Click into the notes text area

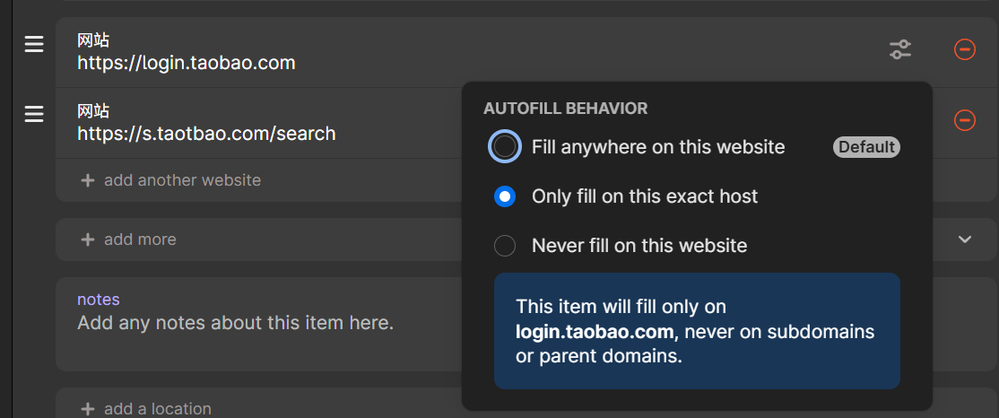(235, 323)
